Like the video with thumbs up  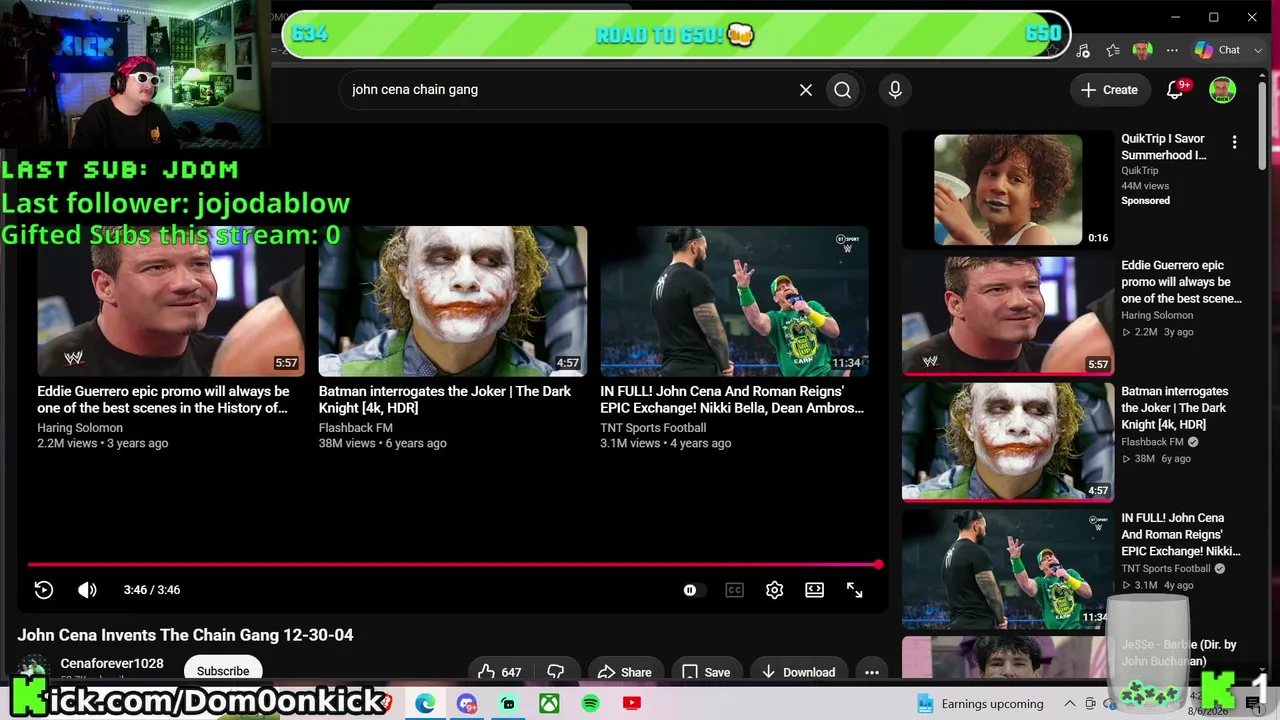coord(500,672)
